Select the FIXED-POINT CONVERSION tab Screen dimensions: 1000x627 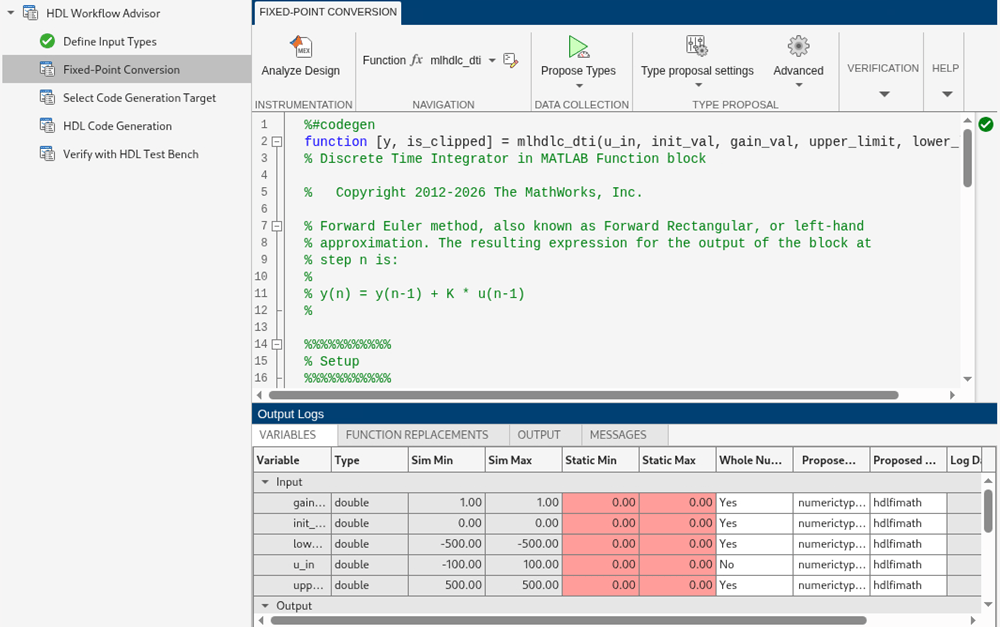328,12
